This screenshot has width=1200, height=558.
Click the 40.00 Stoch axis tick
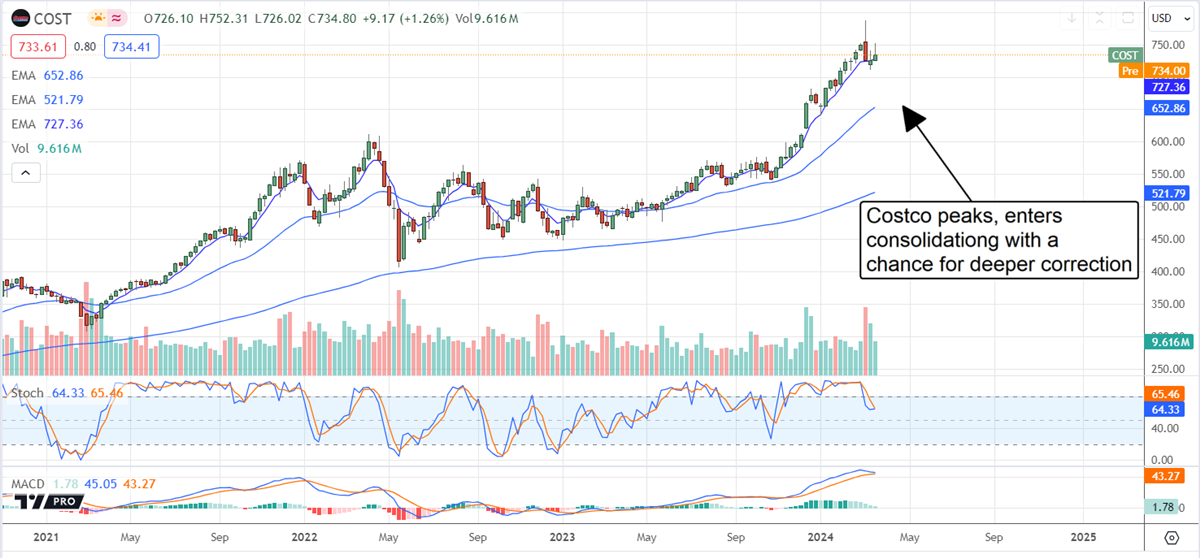(x=1167, y=428)
